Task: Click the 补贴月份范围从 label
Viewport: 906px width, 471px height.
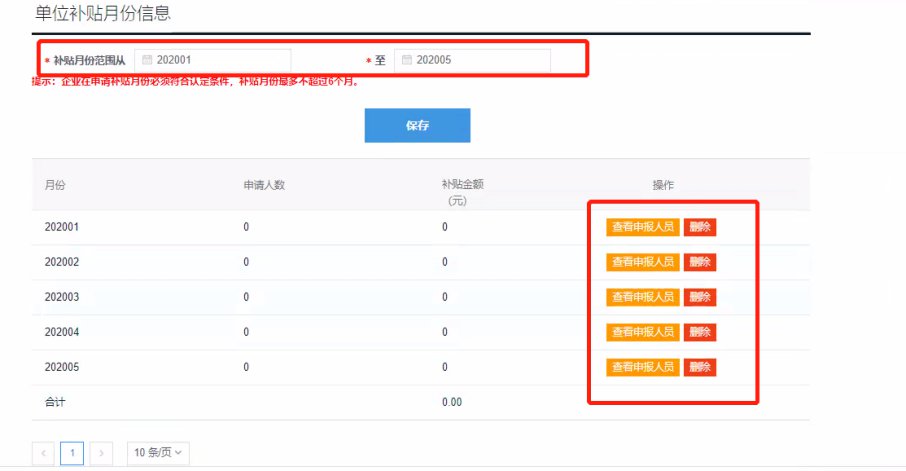Action: click(x=89, y=61)
